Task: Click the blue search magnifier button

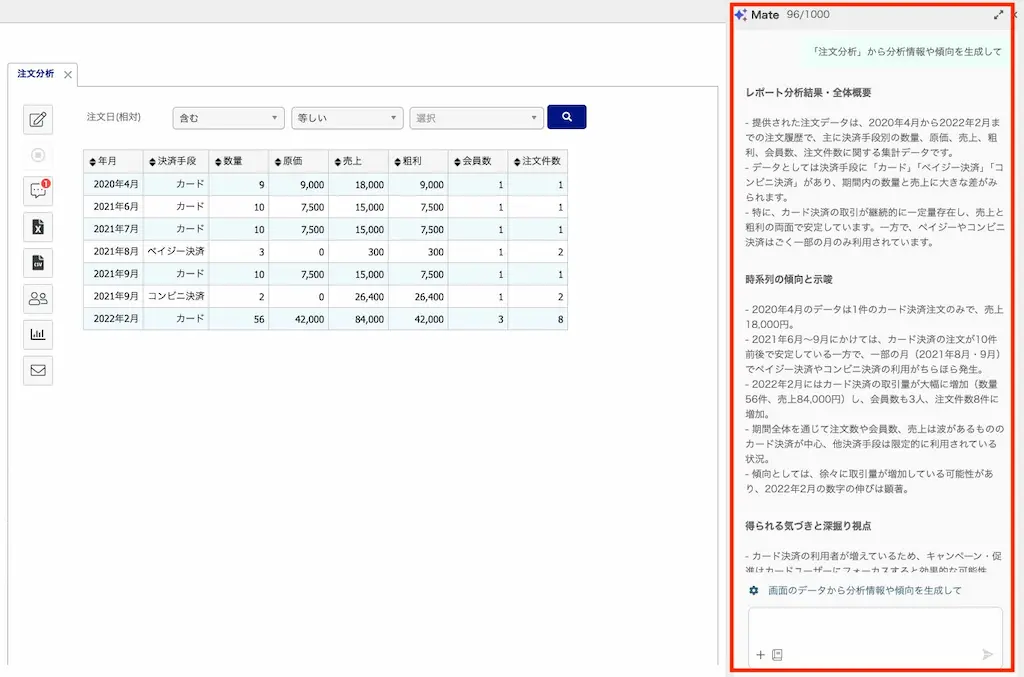Action: click(566, 117)
